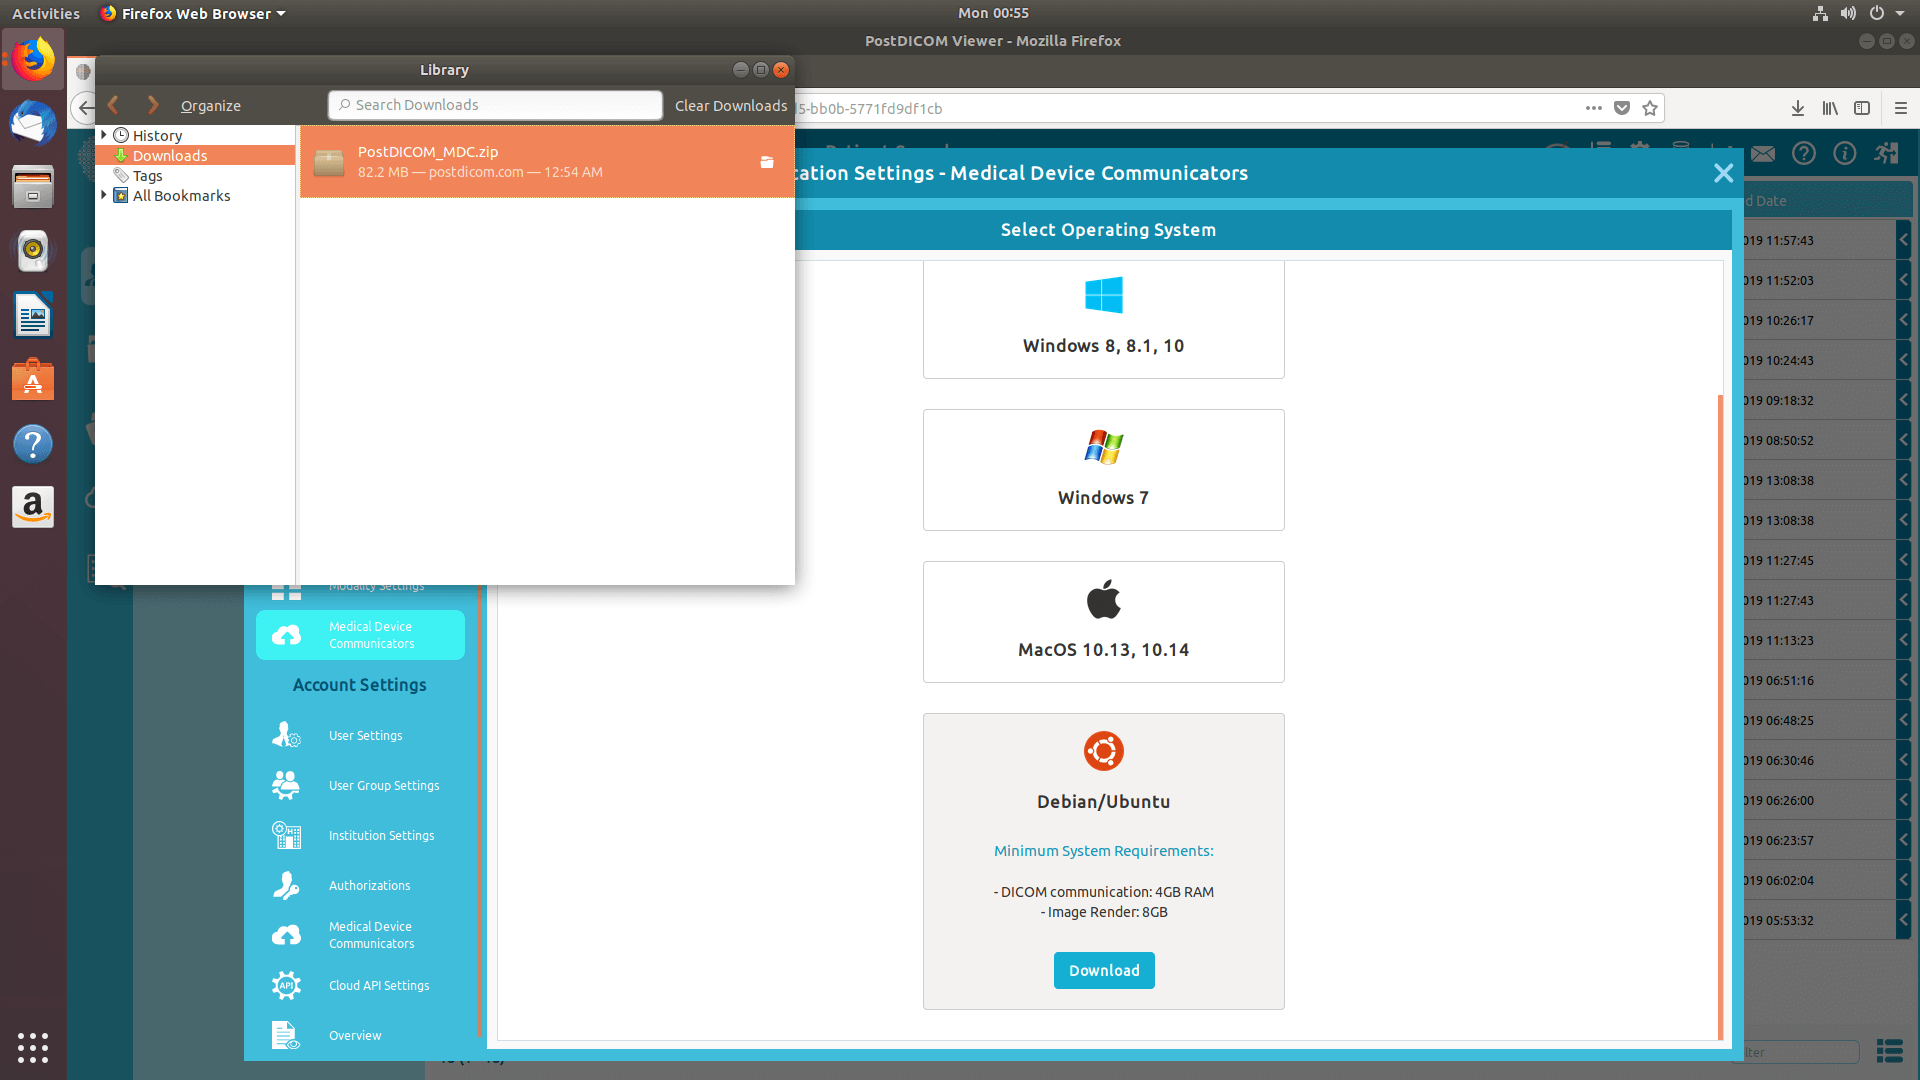Click the Firefox downloads arrow icon
This screenshot has height=1080, width=1920.
pos(1797,108)
